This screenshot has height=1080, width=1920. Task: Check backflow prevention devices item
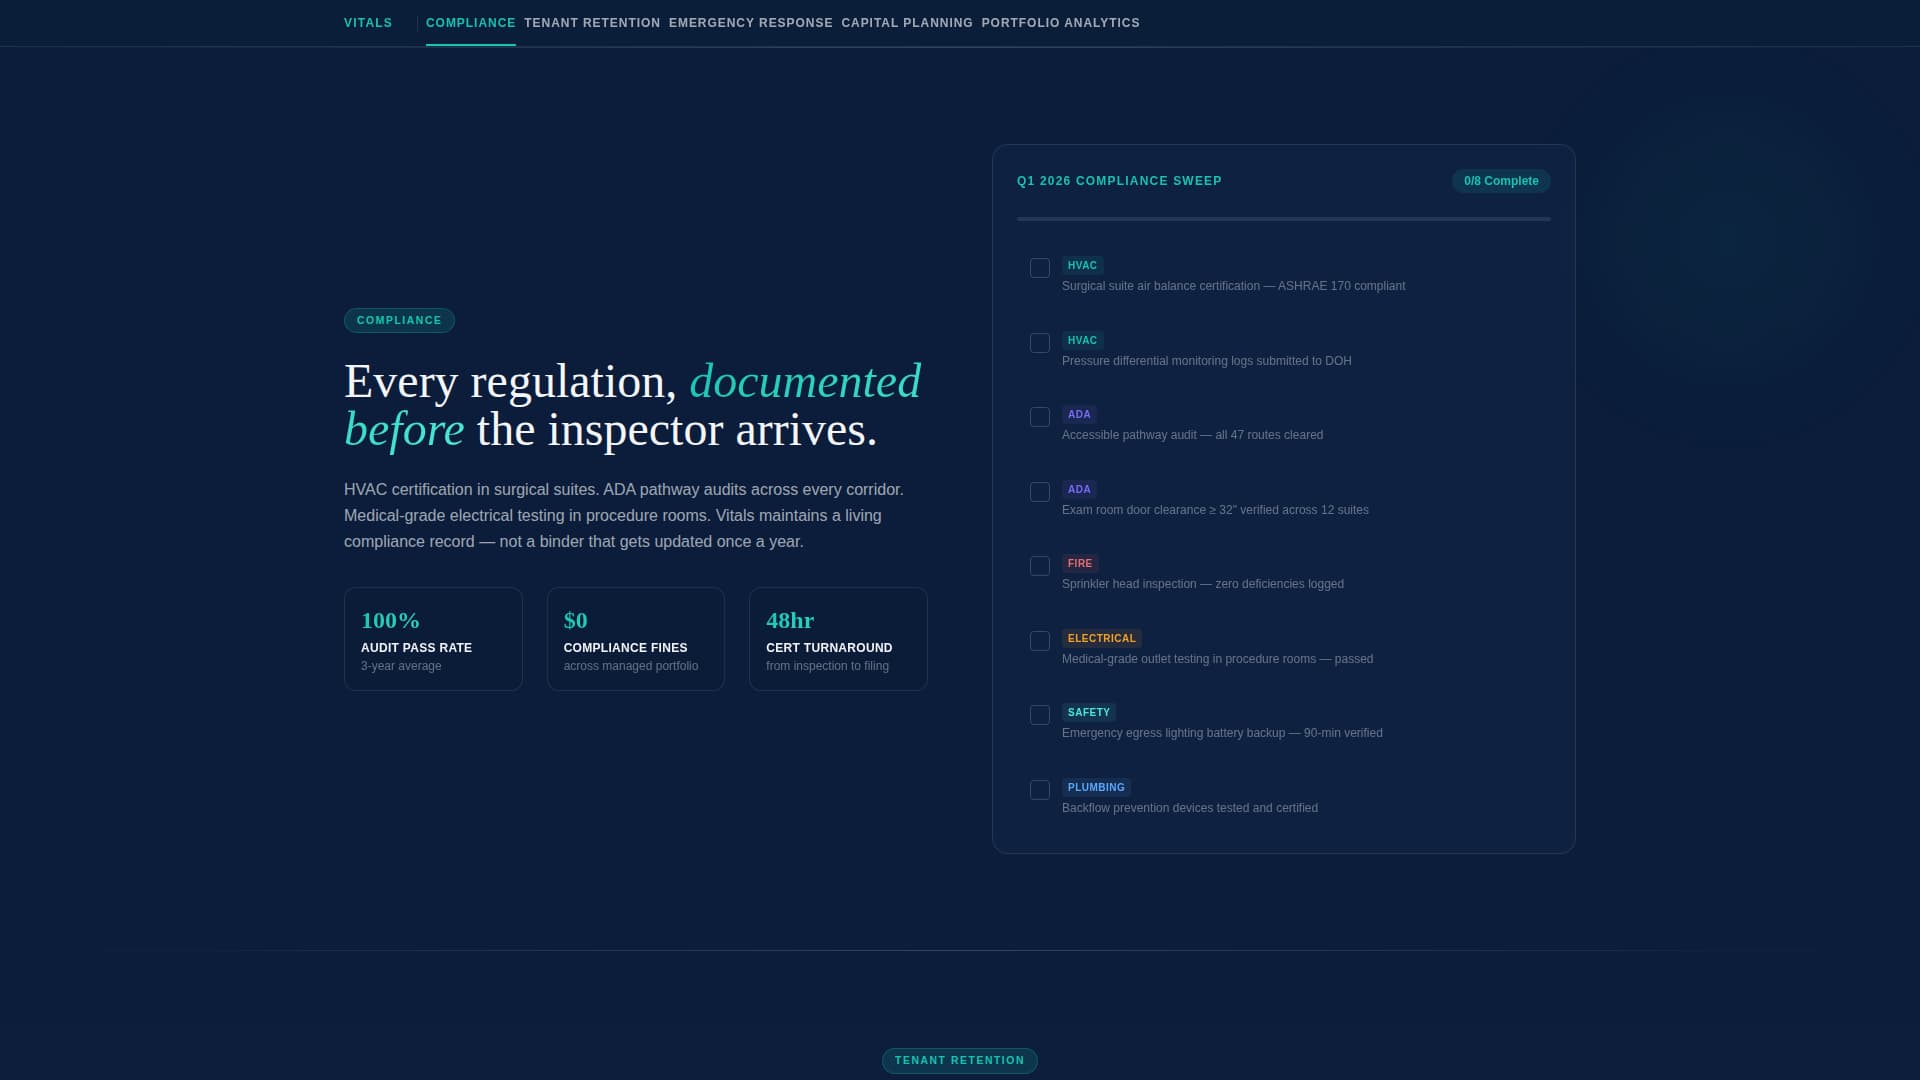[x=1040, y=790]
